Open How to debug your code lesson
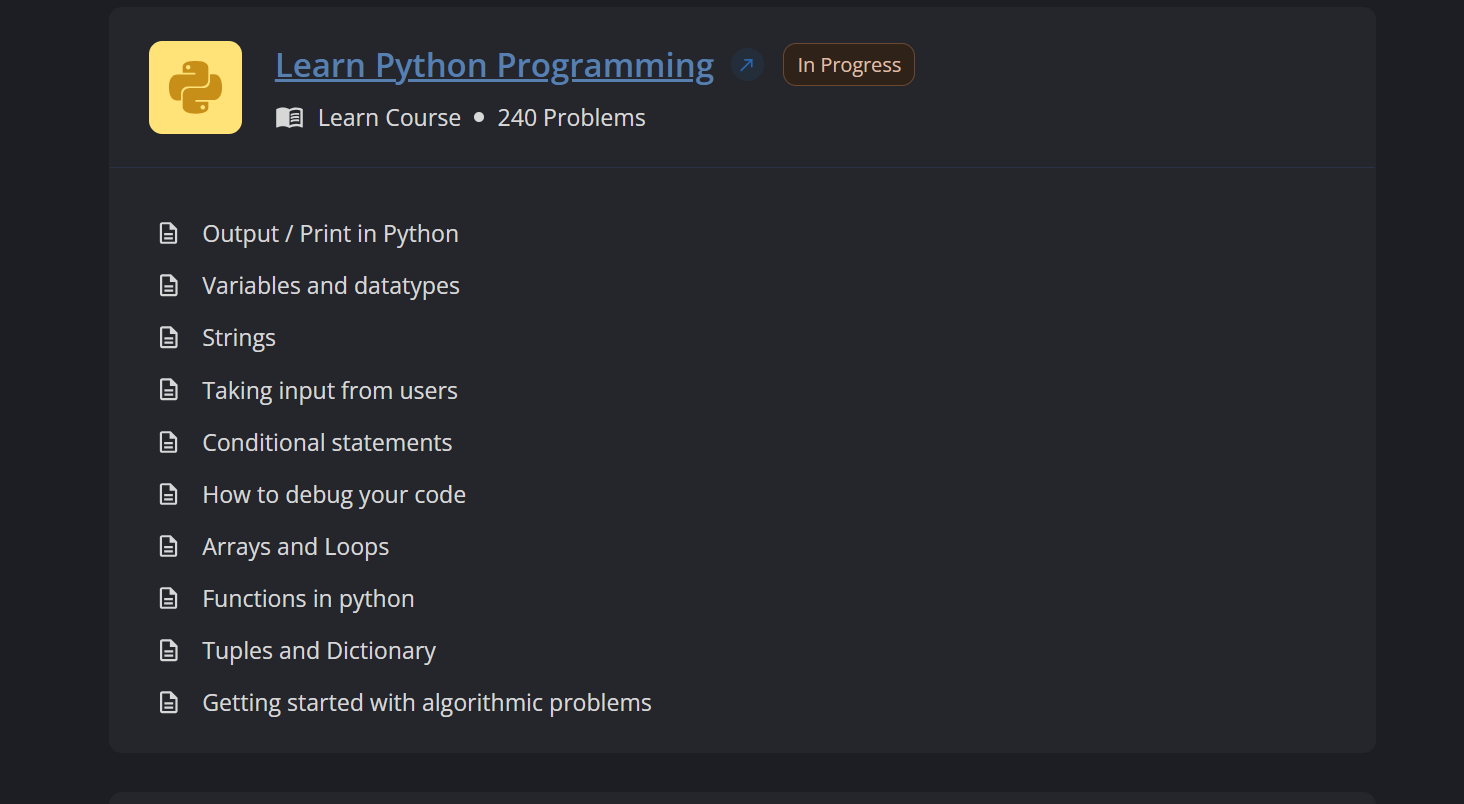The width and height of the screenshot is (1464, 804). [334, 494]
